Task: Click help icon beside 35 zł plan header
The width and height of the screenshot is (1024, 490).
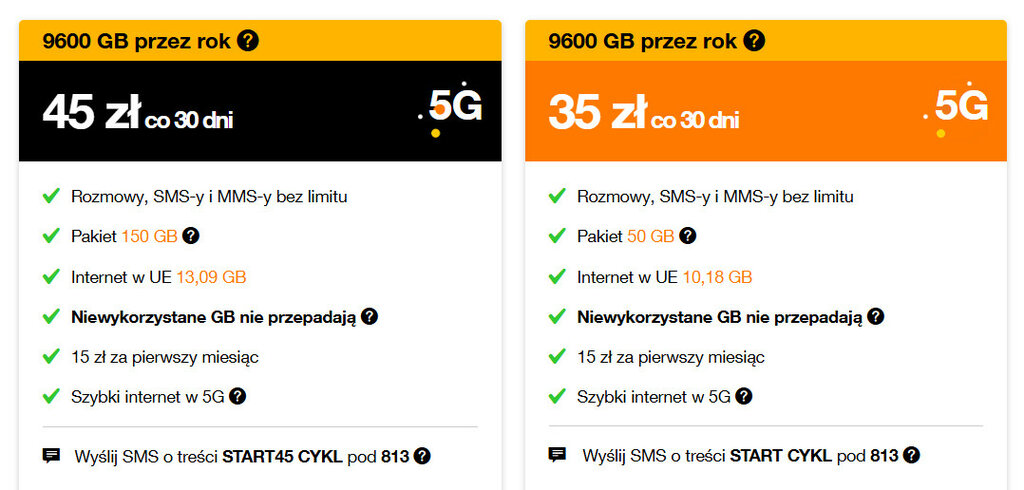Action: (x=755, y=41)
